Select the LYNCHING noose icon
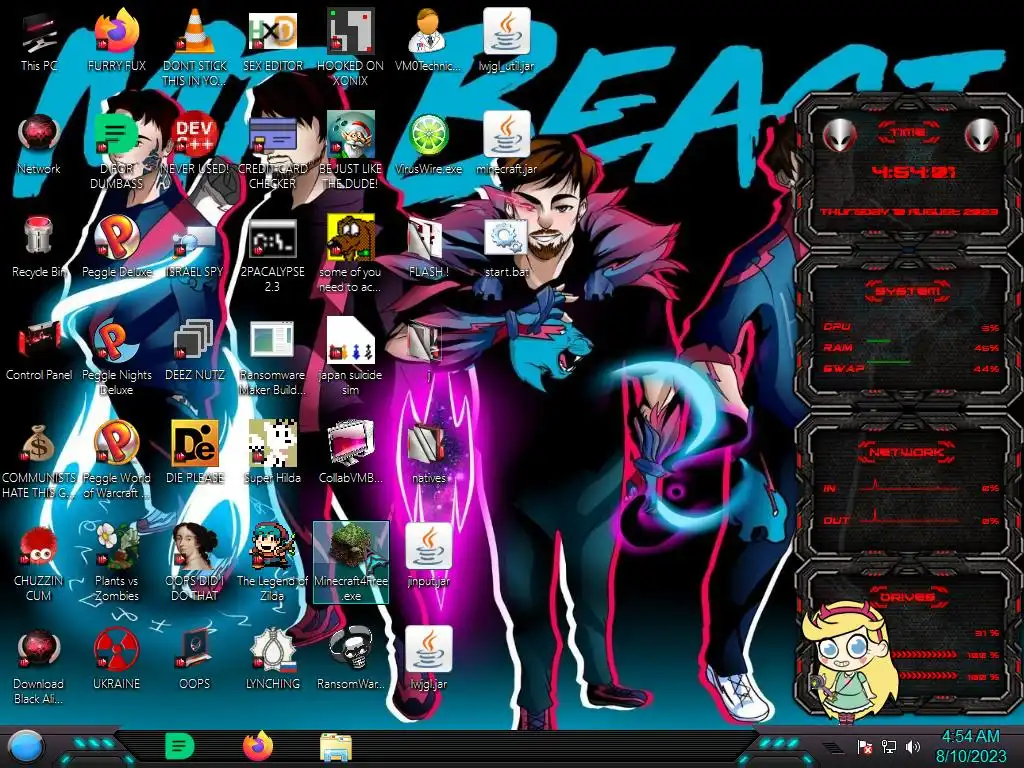Viewport: 1024px width, 768px height. [272, 660]
